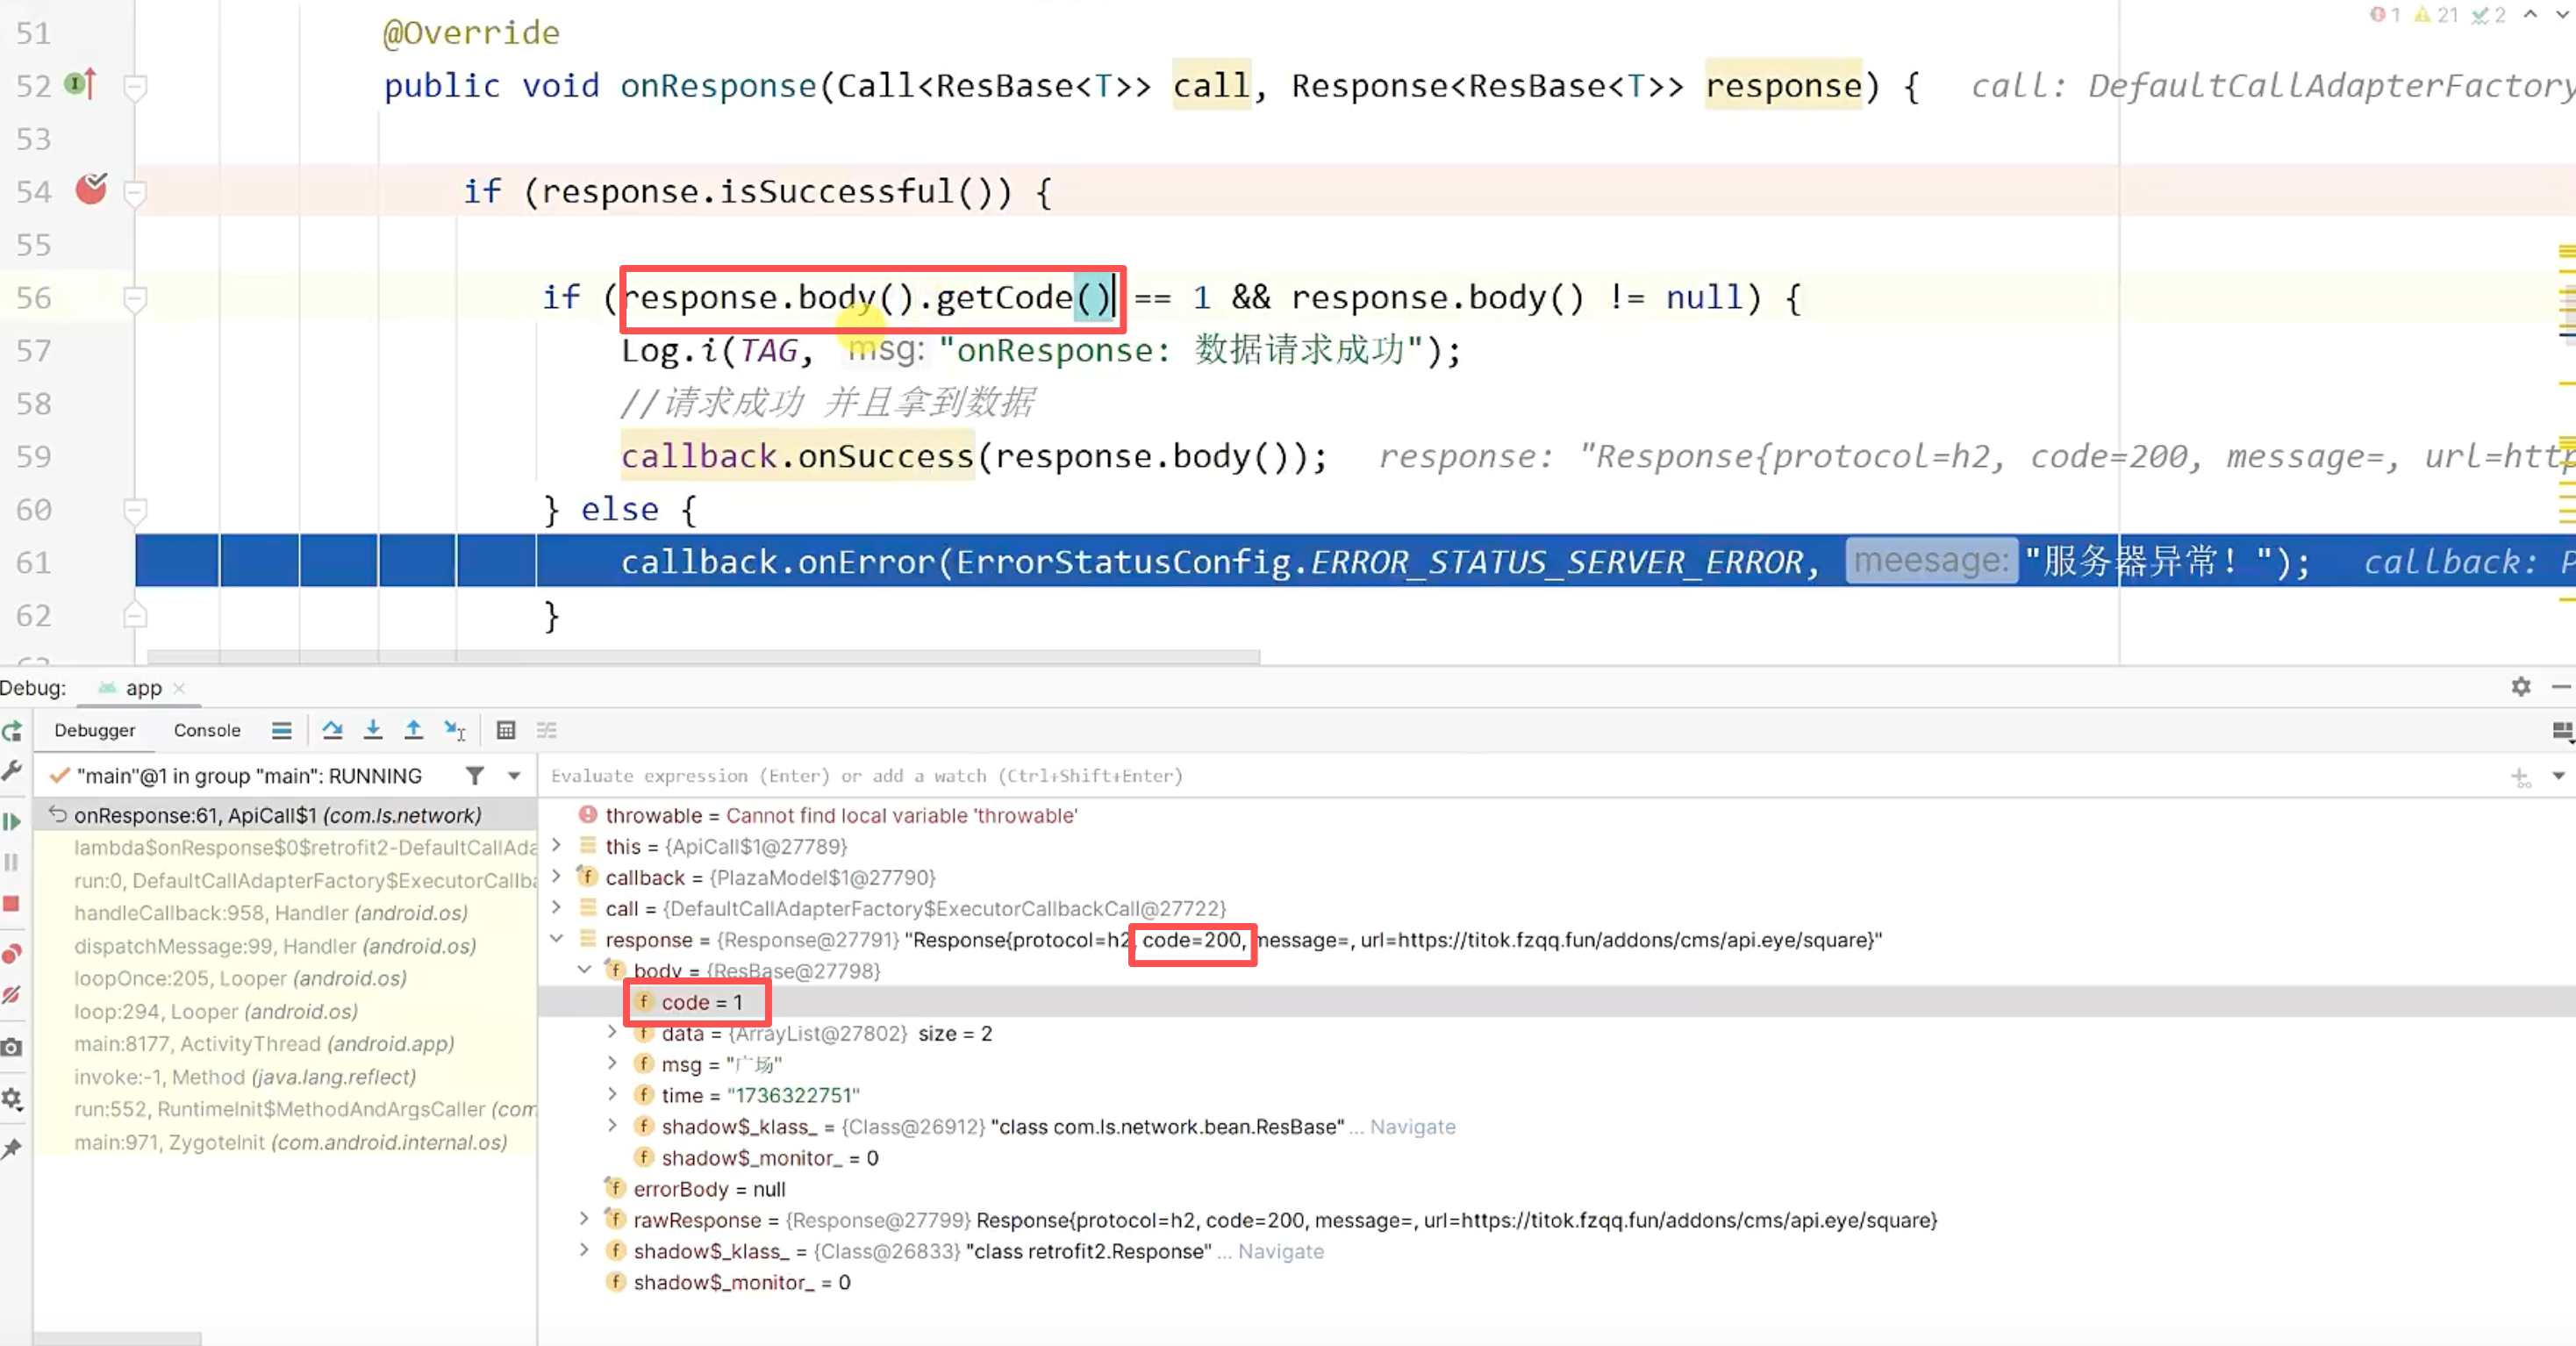Click the Run to Cursor icon
The image size is (2576, 1346).
pos(455,730)
